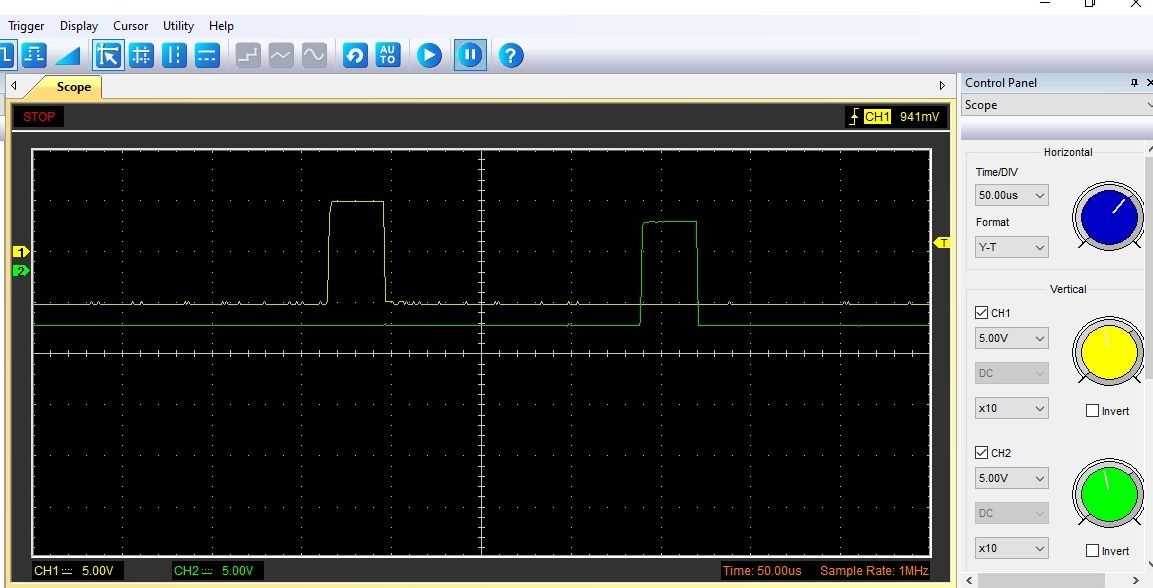This screenshot has height=588, width=1153.
Task: Click the refresh/reset arrow toolbar icon
Action: tap(355, 55)
